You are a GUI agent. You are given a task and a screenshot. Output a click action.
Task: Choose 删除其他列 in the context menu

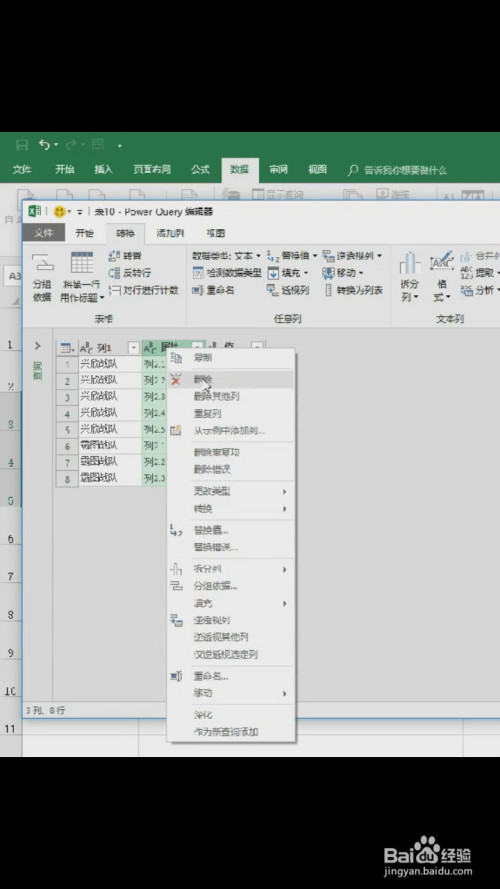coord(231,396)
